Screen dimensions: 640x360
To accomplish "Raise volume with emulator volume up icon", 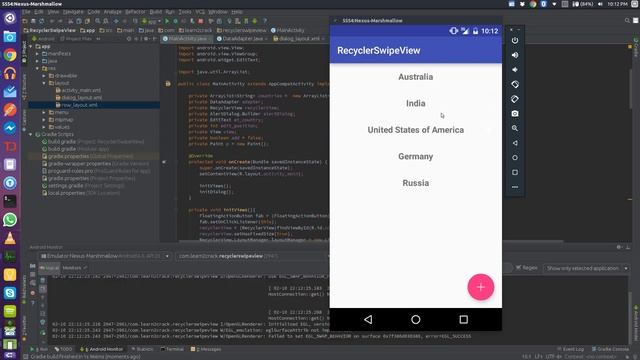I will point(515,55).
